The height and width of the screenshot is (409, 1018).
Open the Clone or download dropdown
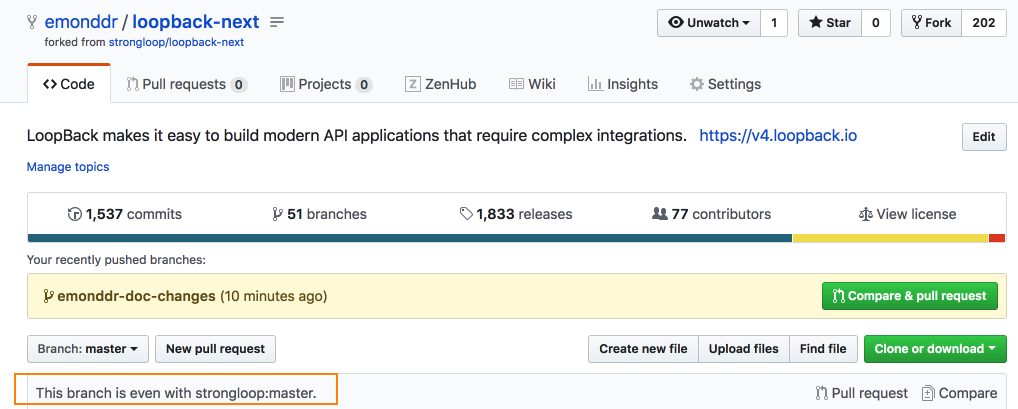[x=934, y=349]
